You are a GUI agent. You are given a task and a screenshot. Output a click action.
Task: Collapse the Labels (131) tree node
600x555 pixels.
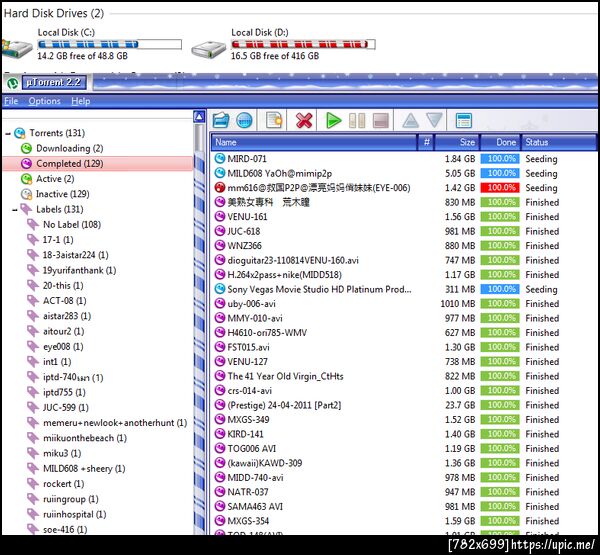(x=15, y=210)
